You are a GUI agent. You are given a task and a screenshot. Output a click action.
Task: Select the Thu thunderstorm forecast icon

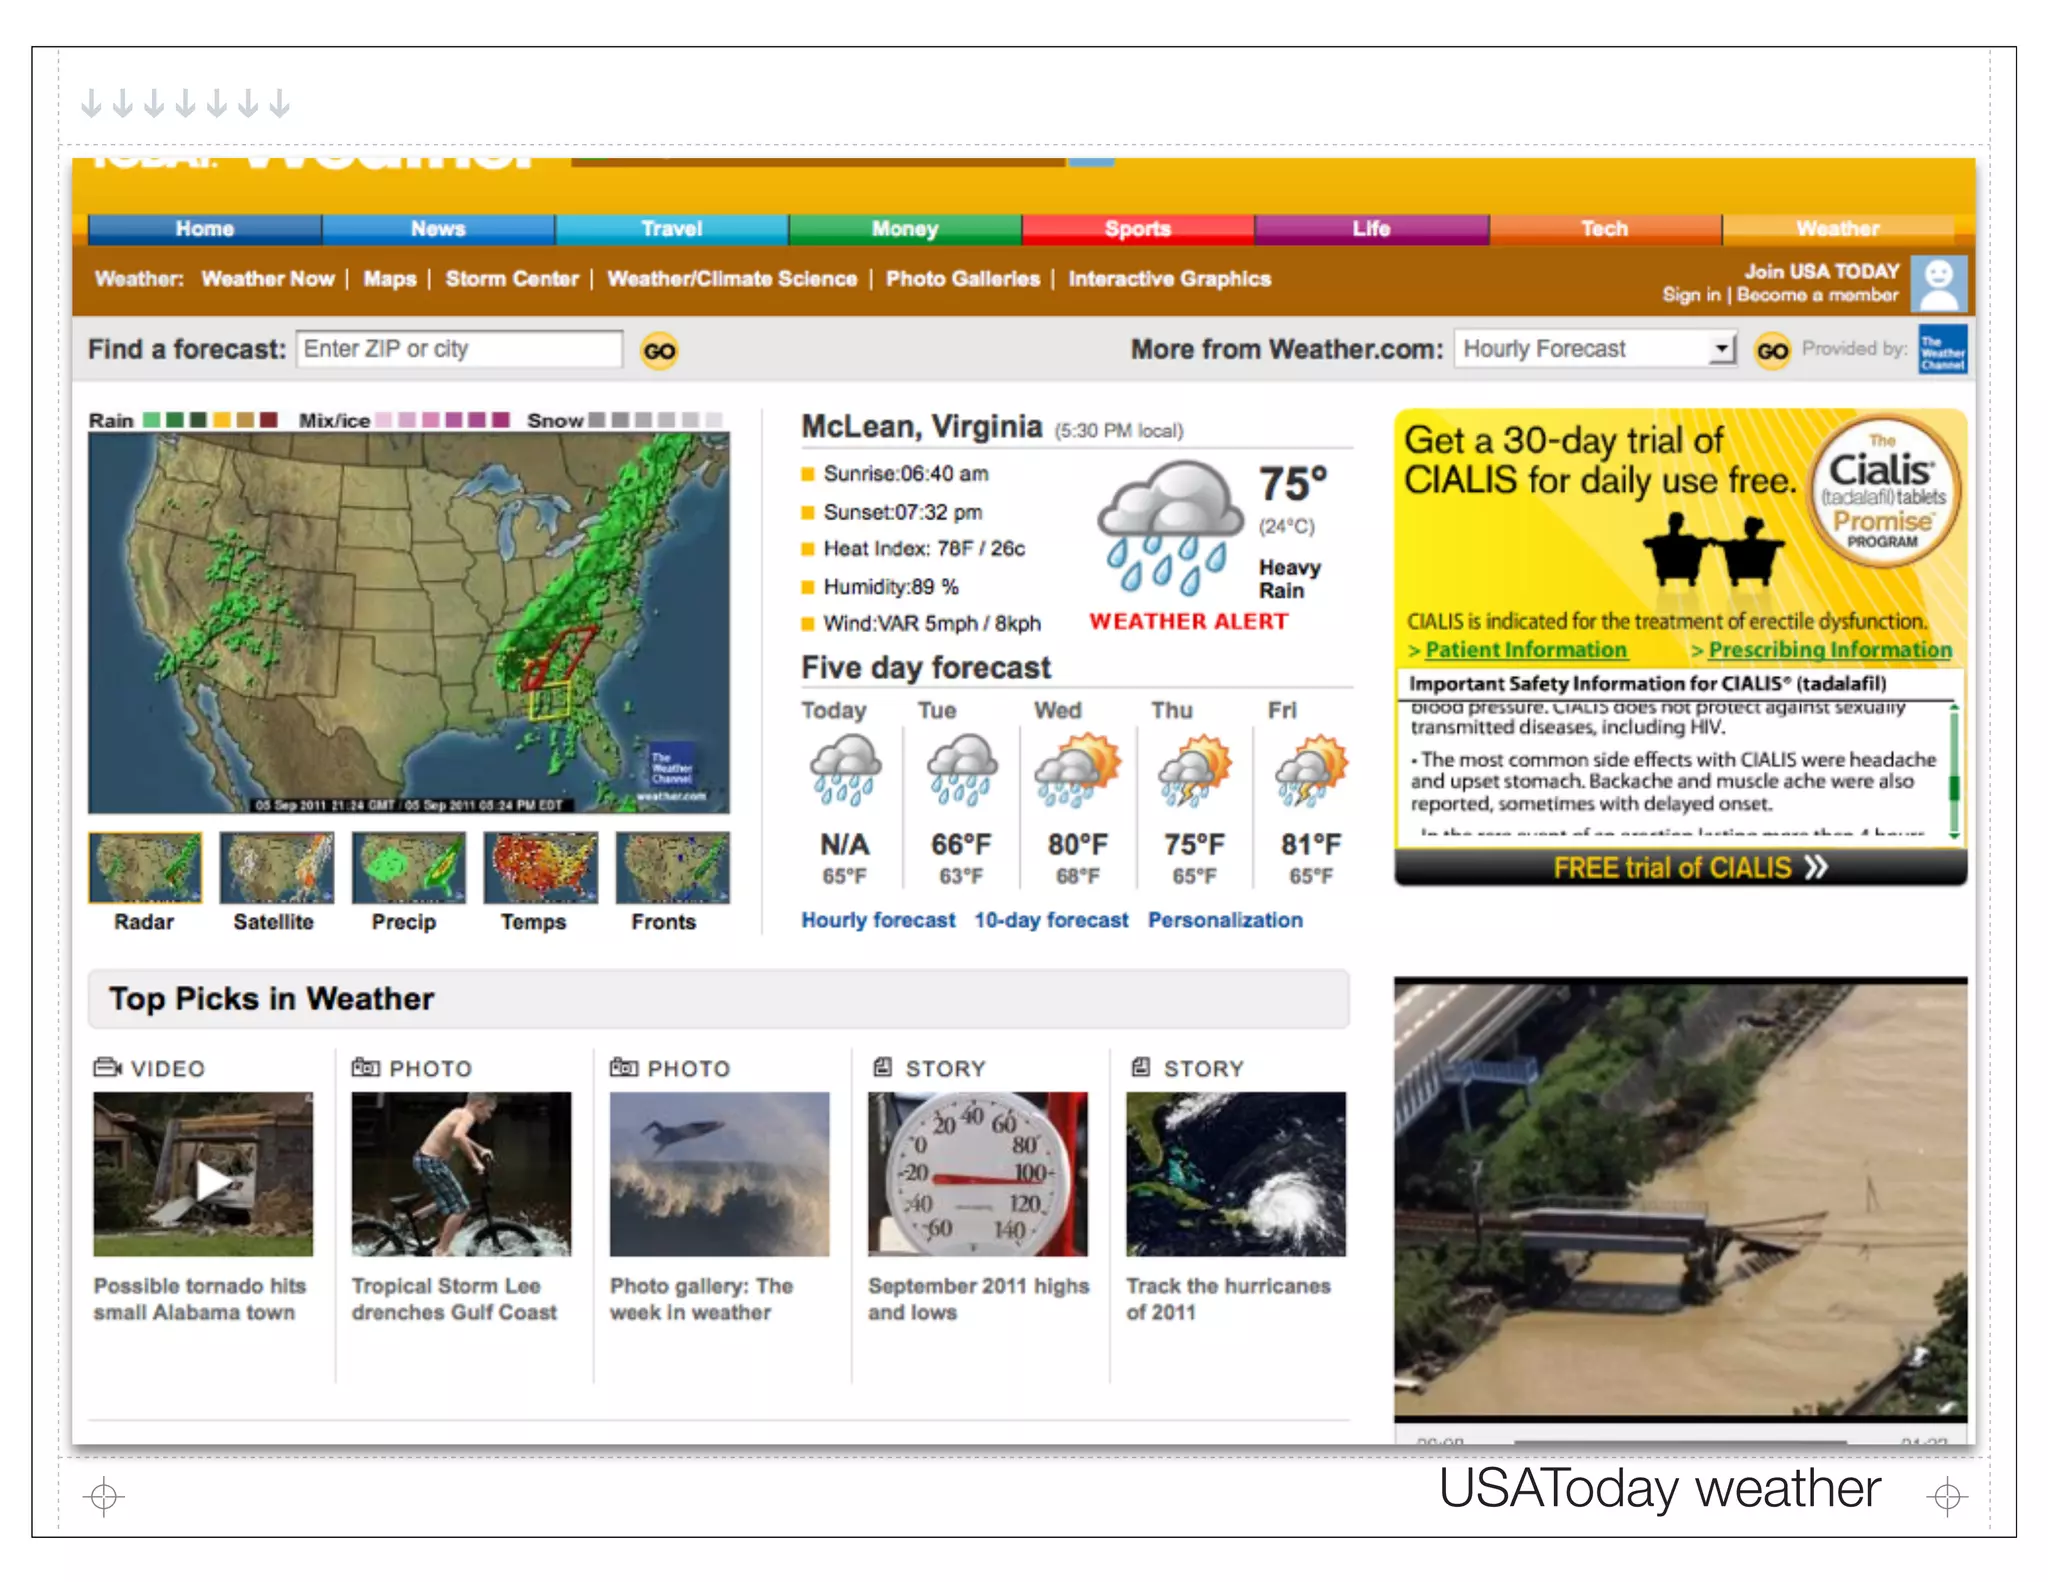click(x=1194, y=769)
